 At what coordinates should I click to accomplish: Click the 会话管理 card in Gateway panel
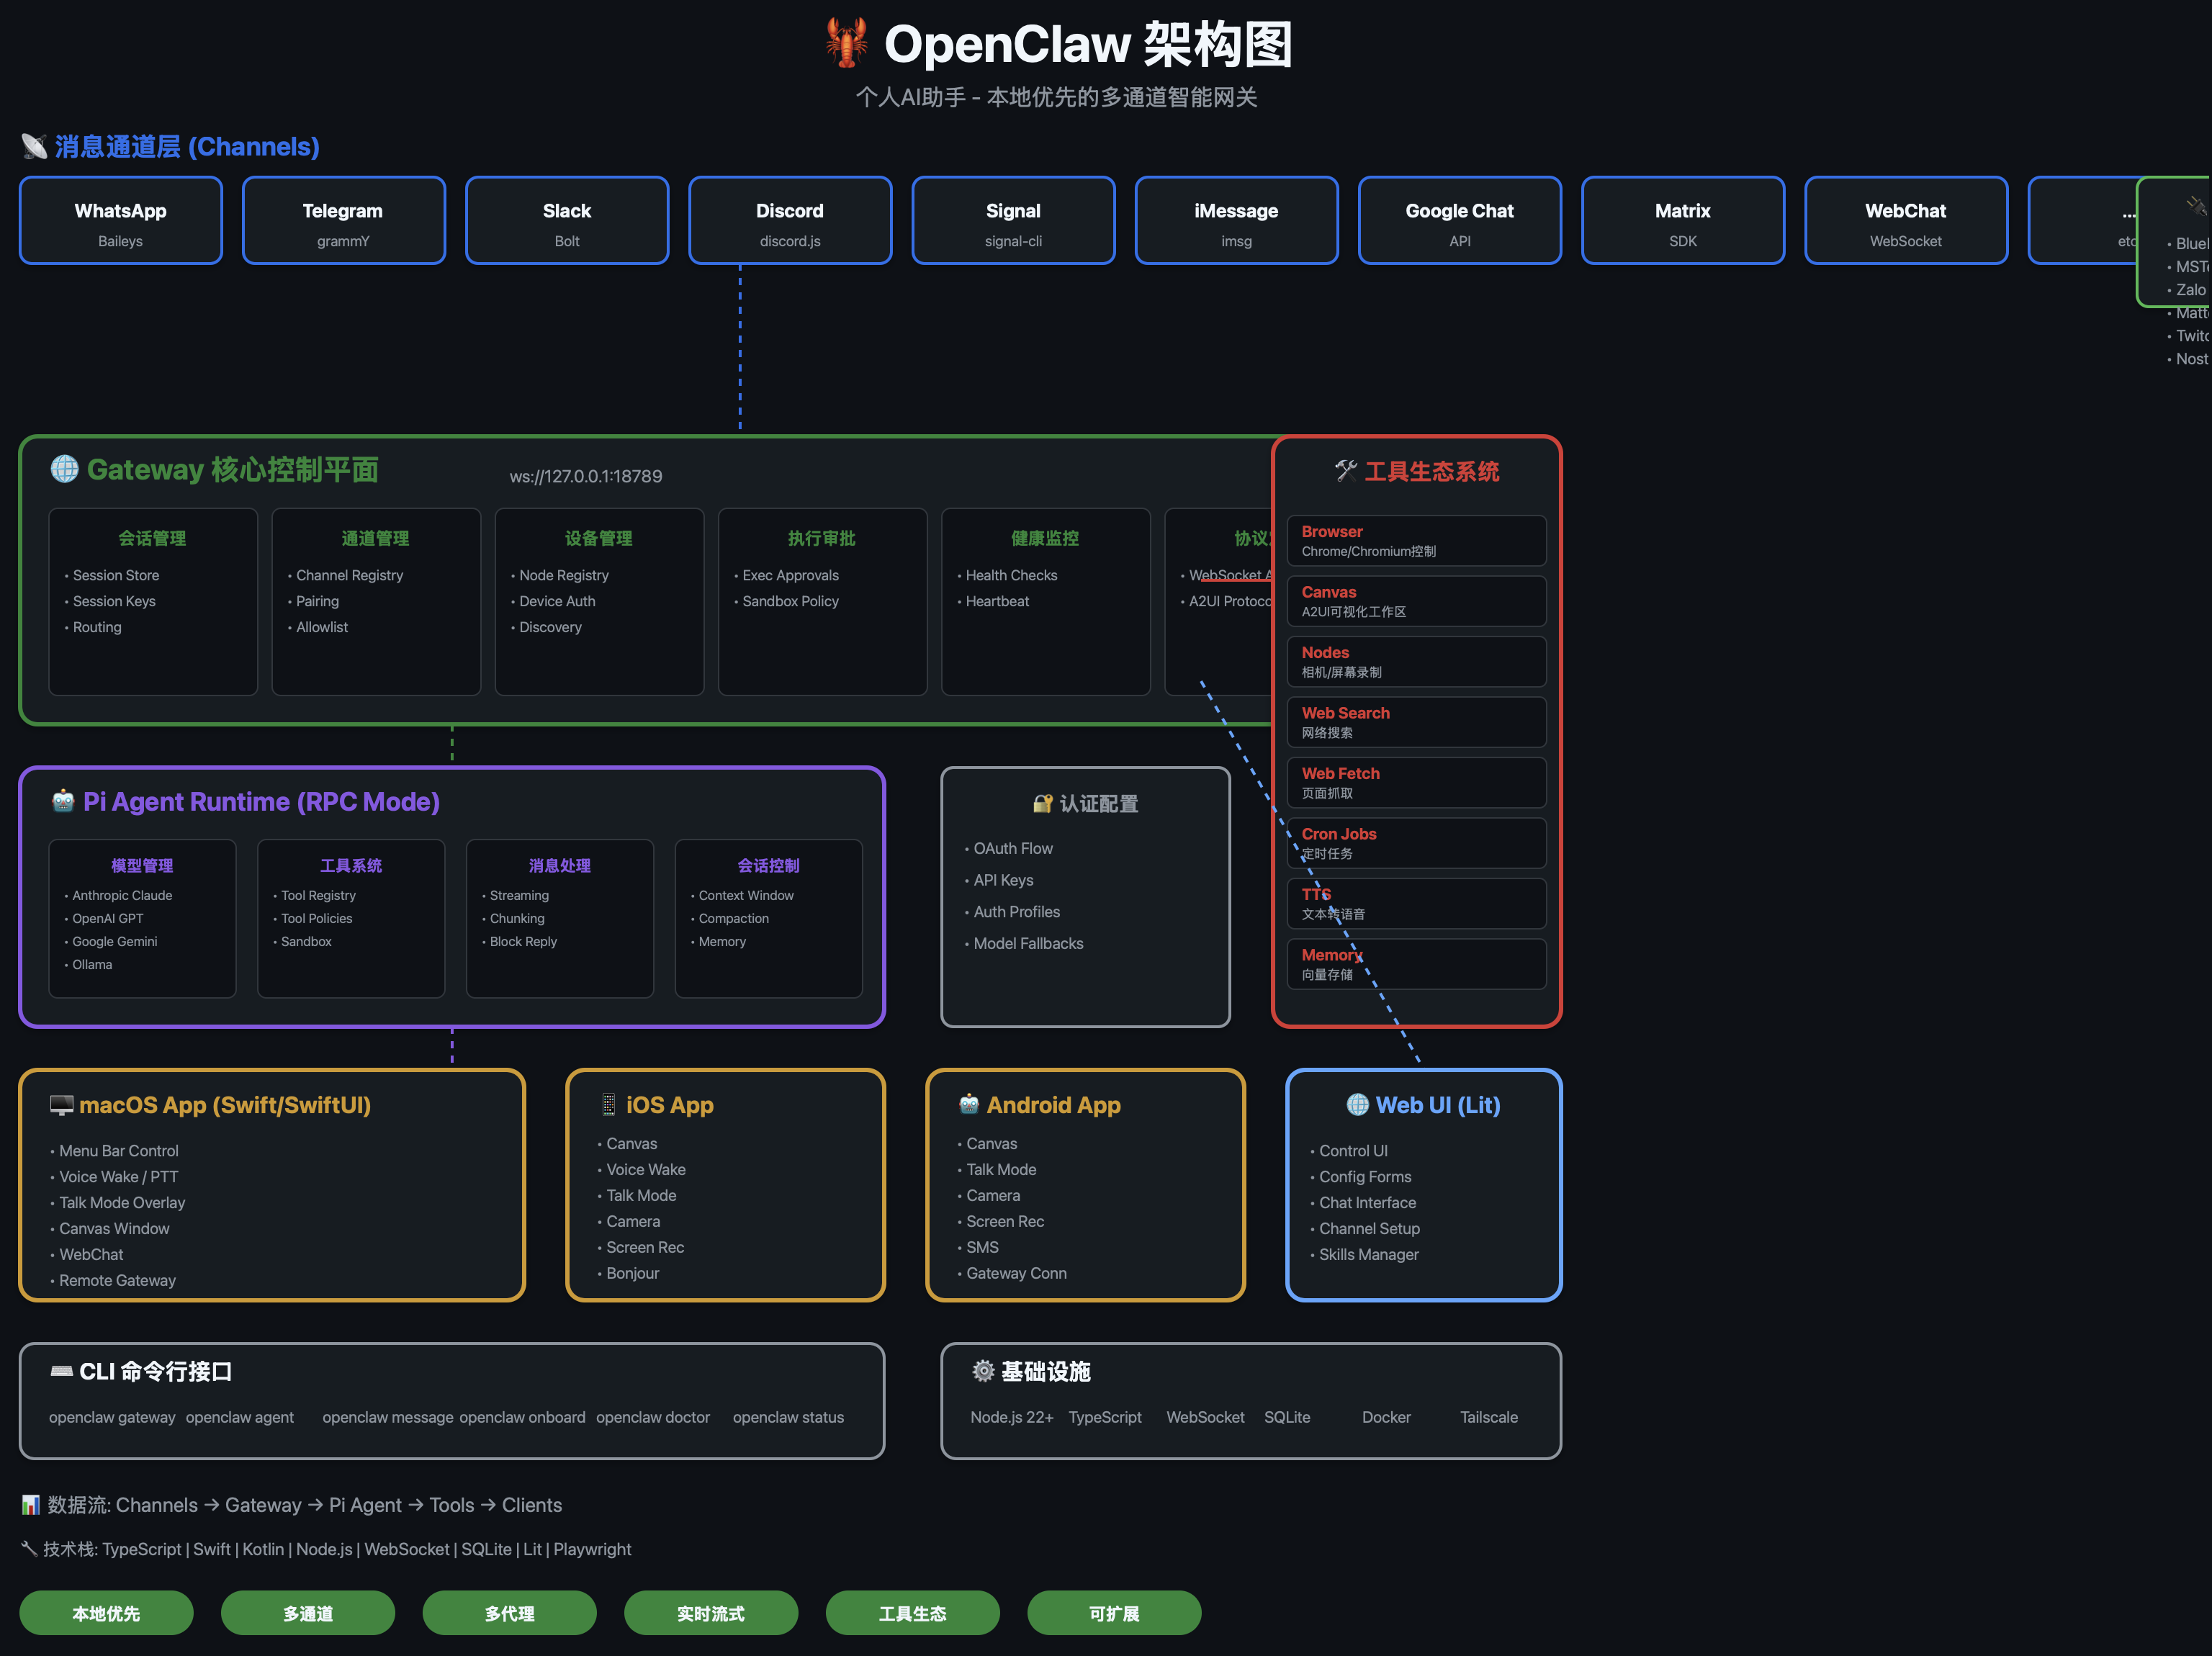click(153, 601)
